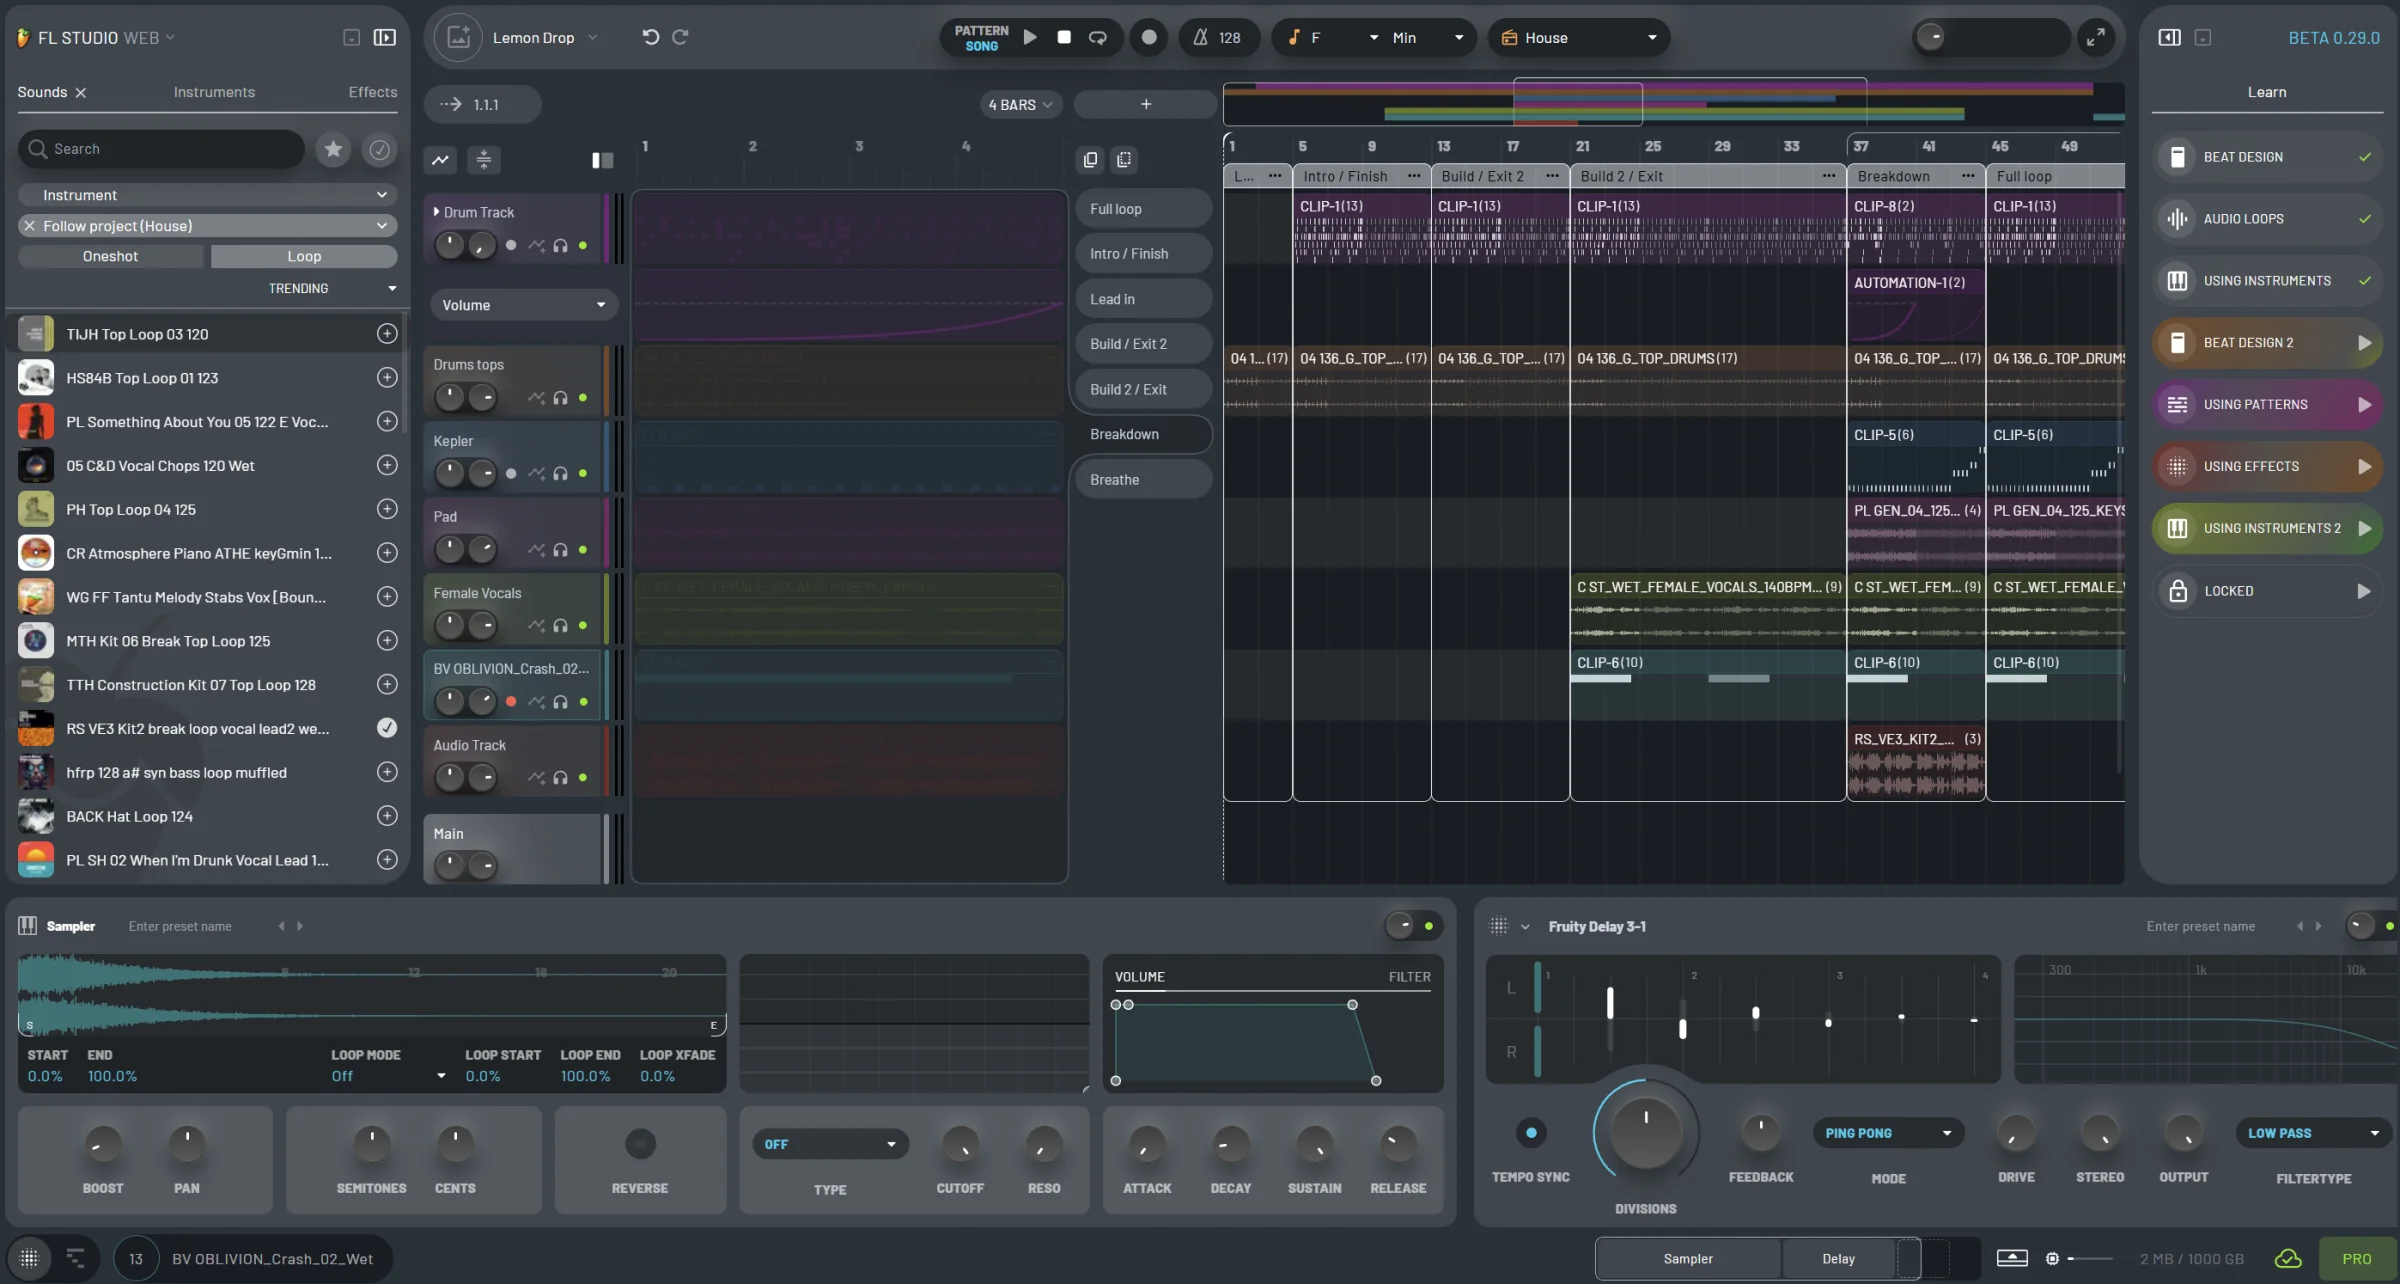The height and width of the screenshot is (1284, 2400).
Task: Select the Sampler tab at bottom
Action: coord(1688,1258)
